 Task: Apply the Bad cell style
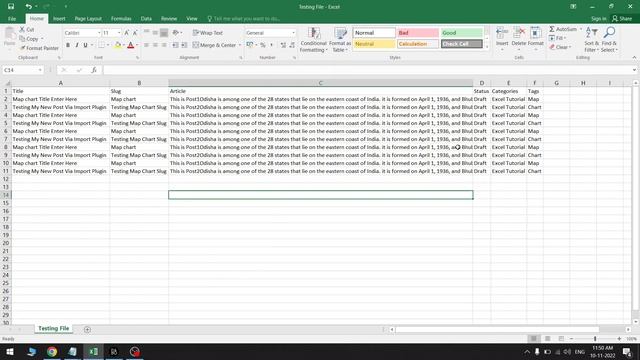418,33
